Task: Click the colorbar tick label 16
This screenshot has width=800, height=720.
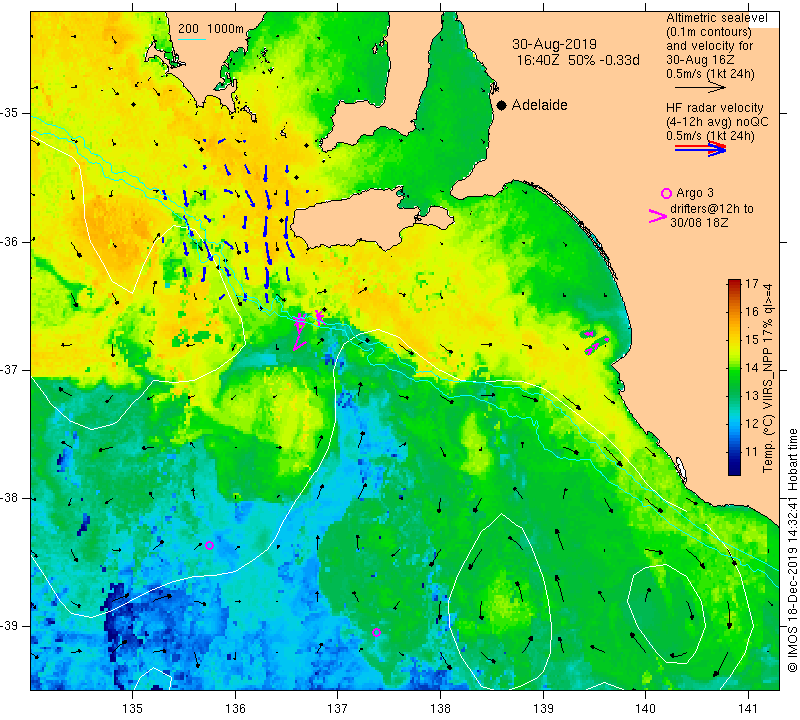Action: click(752, 311)
